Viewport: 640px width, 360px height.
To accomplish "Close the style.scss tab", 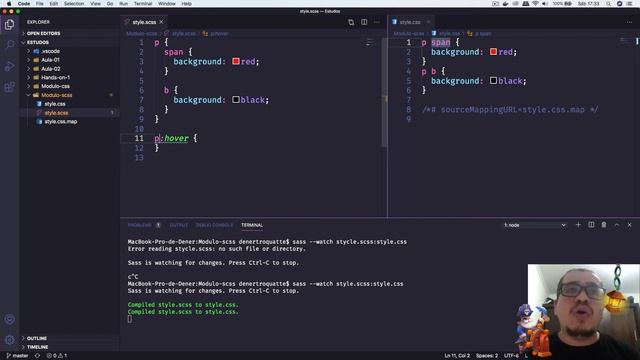I will coord(161,22).
